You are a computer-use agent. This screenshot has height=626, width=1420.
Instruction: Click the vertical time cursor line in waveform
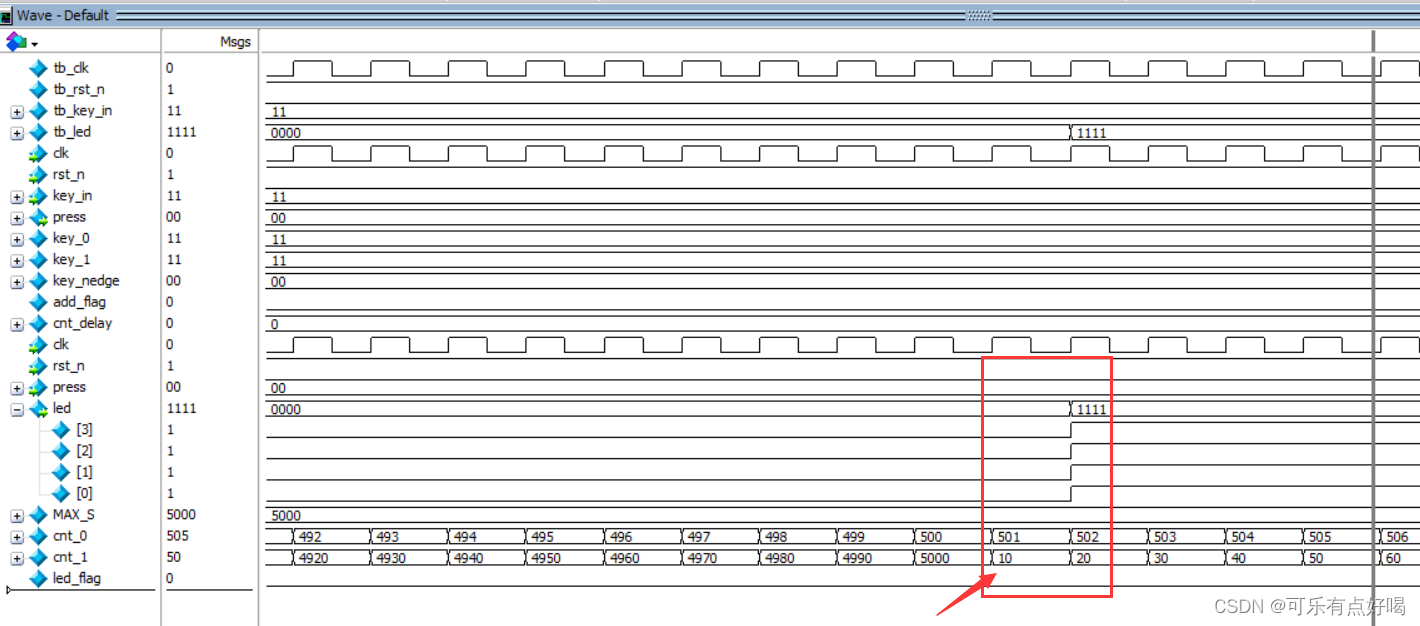[1373, 300]
